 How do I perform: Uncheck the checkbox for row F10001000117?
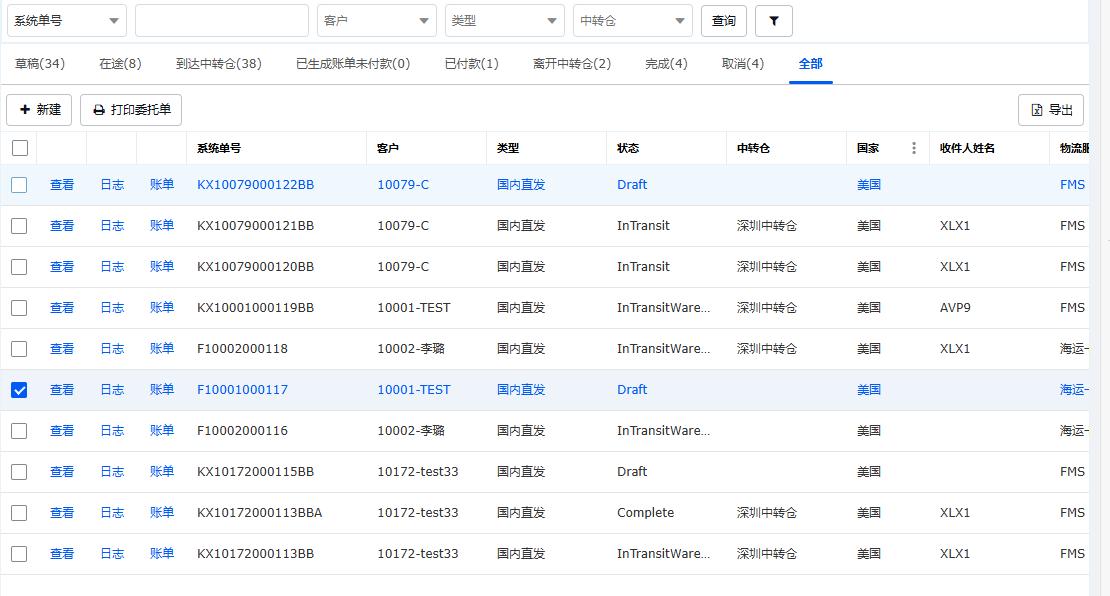[19, 390]
